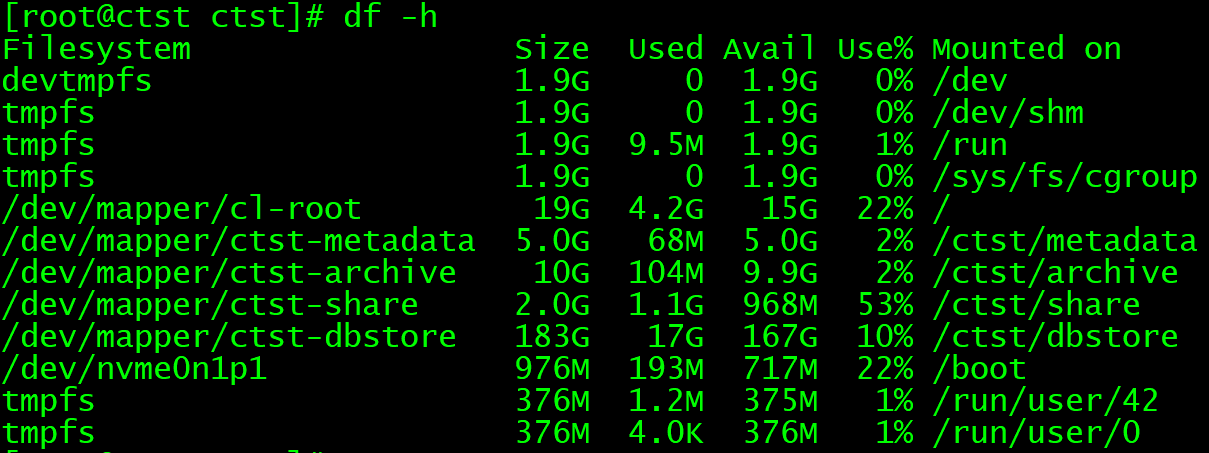
Task: Click the 'Mounted on' column header
Action: pyautogui.click(x=1027, y=49)
